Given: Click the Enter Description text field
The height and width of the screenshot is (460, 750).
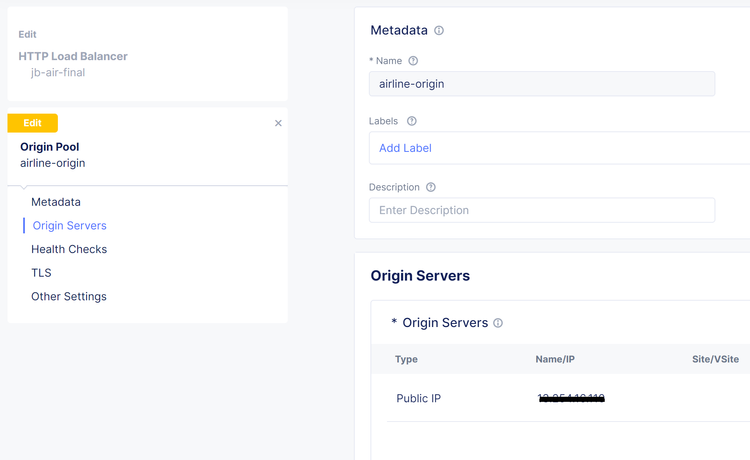Looking at the screenshot, I should tap(541, 210).
